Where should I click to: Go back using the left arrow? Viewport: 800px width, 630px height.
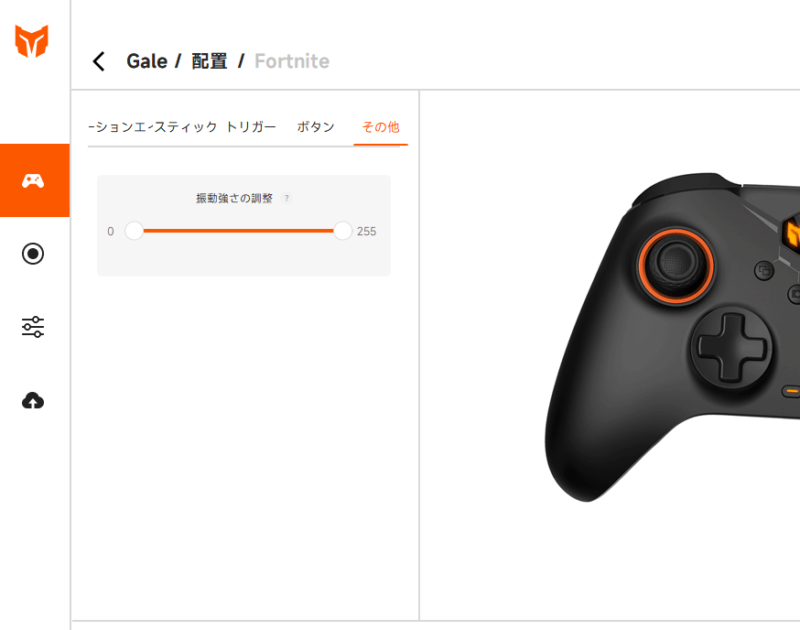coord(99,61)
